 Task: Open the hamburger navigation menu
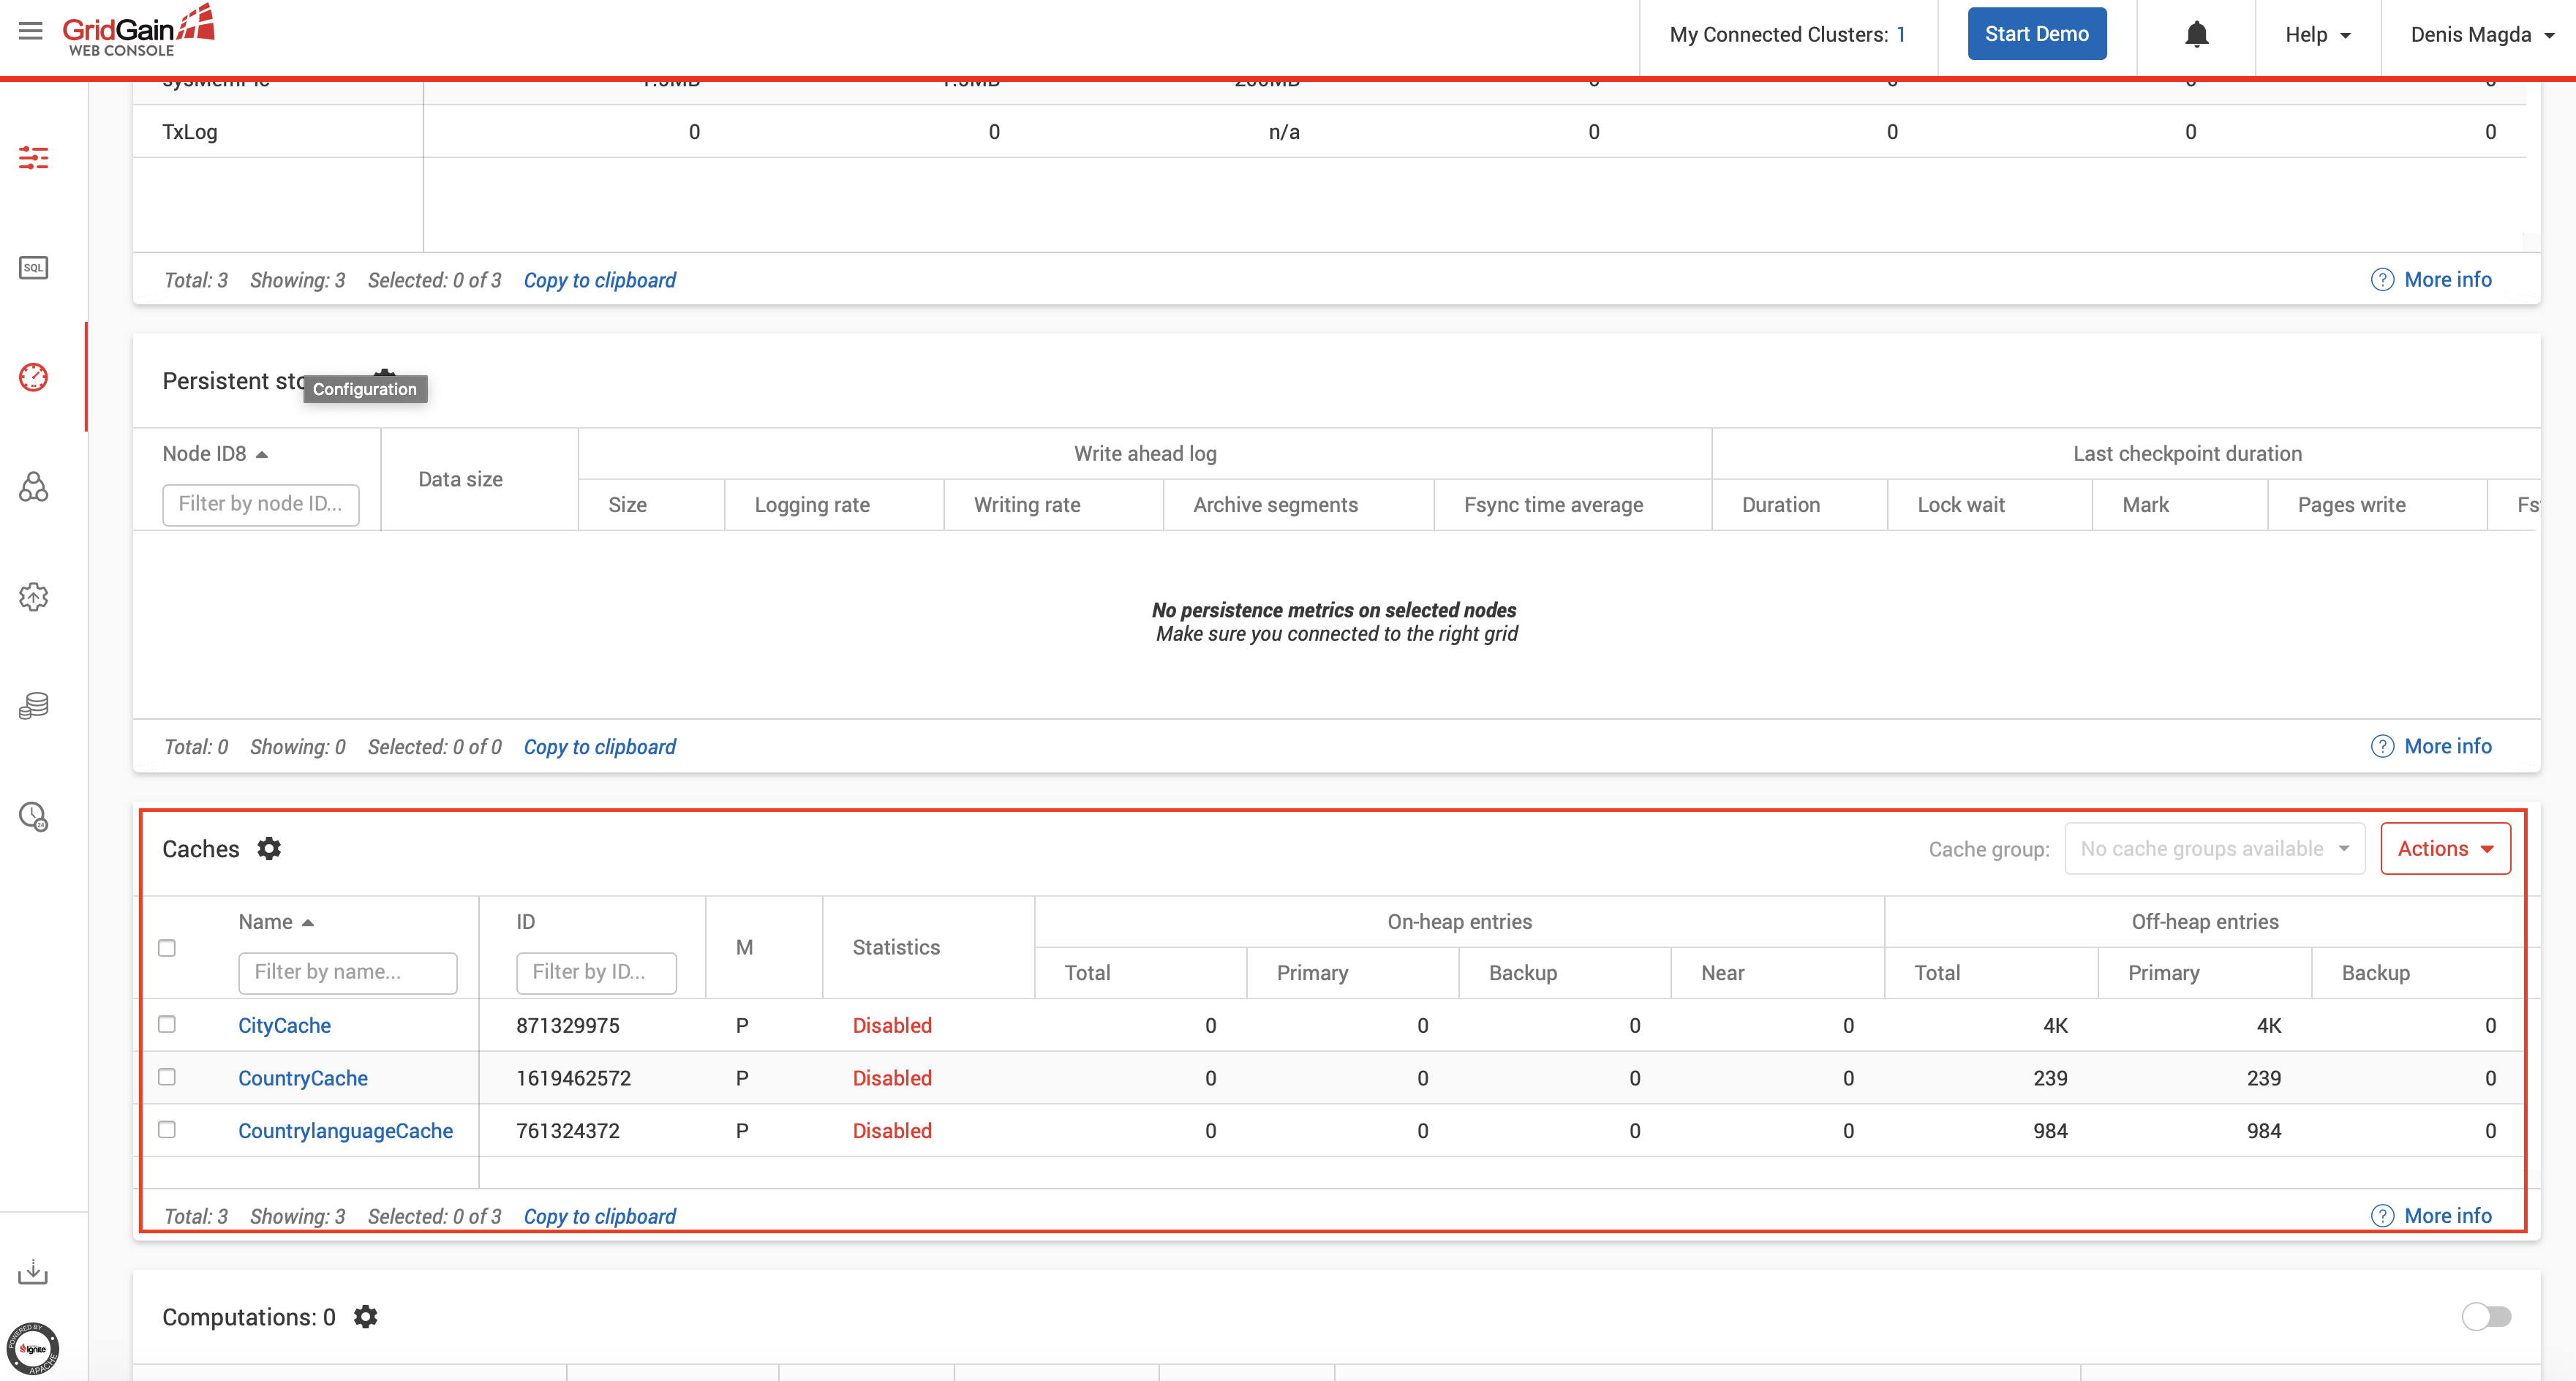(x=31, y=31)
